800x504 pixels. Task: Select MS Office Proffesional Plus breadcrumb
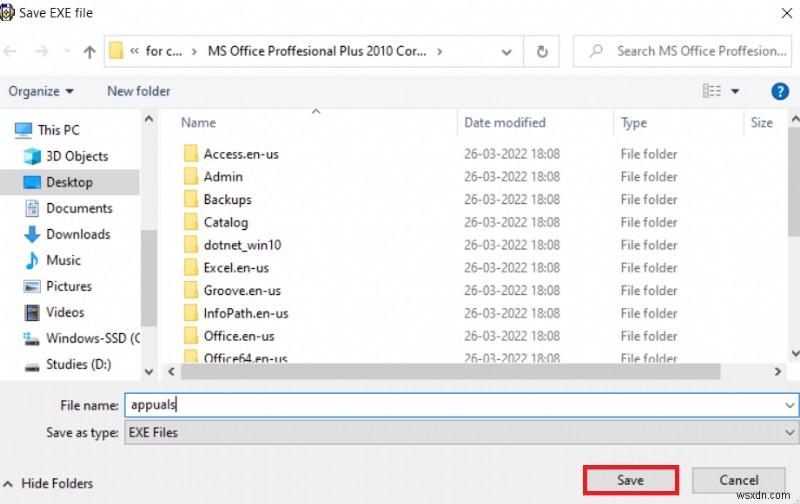point(316,51)
